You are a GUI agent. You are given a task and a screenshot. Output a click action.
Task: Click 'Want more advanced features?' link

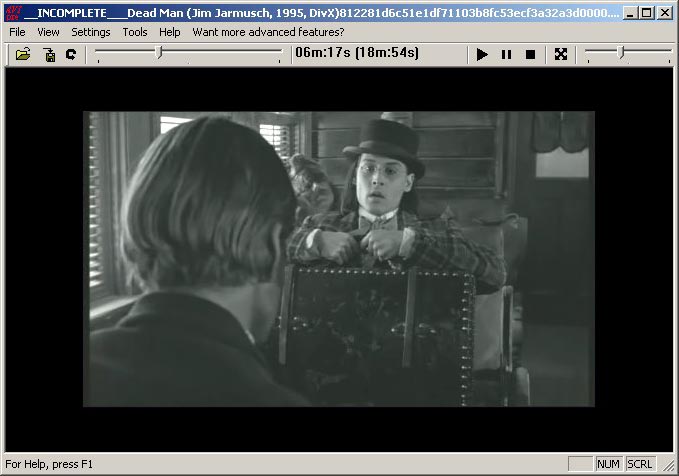[268, 32]
